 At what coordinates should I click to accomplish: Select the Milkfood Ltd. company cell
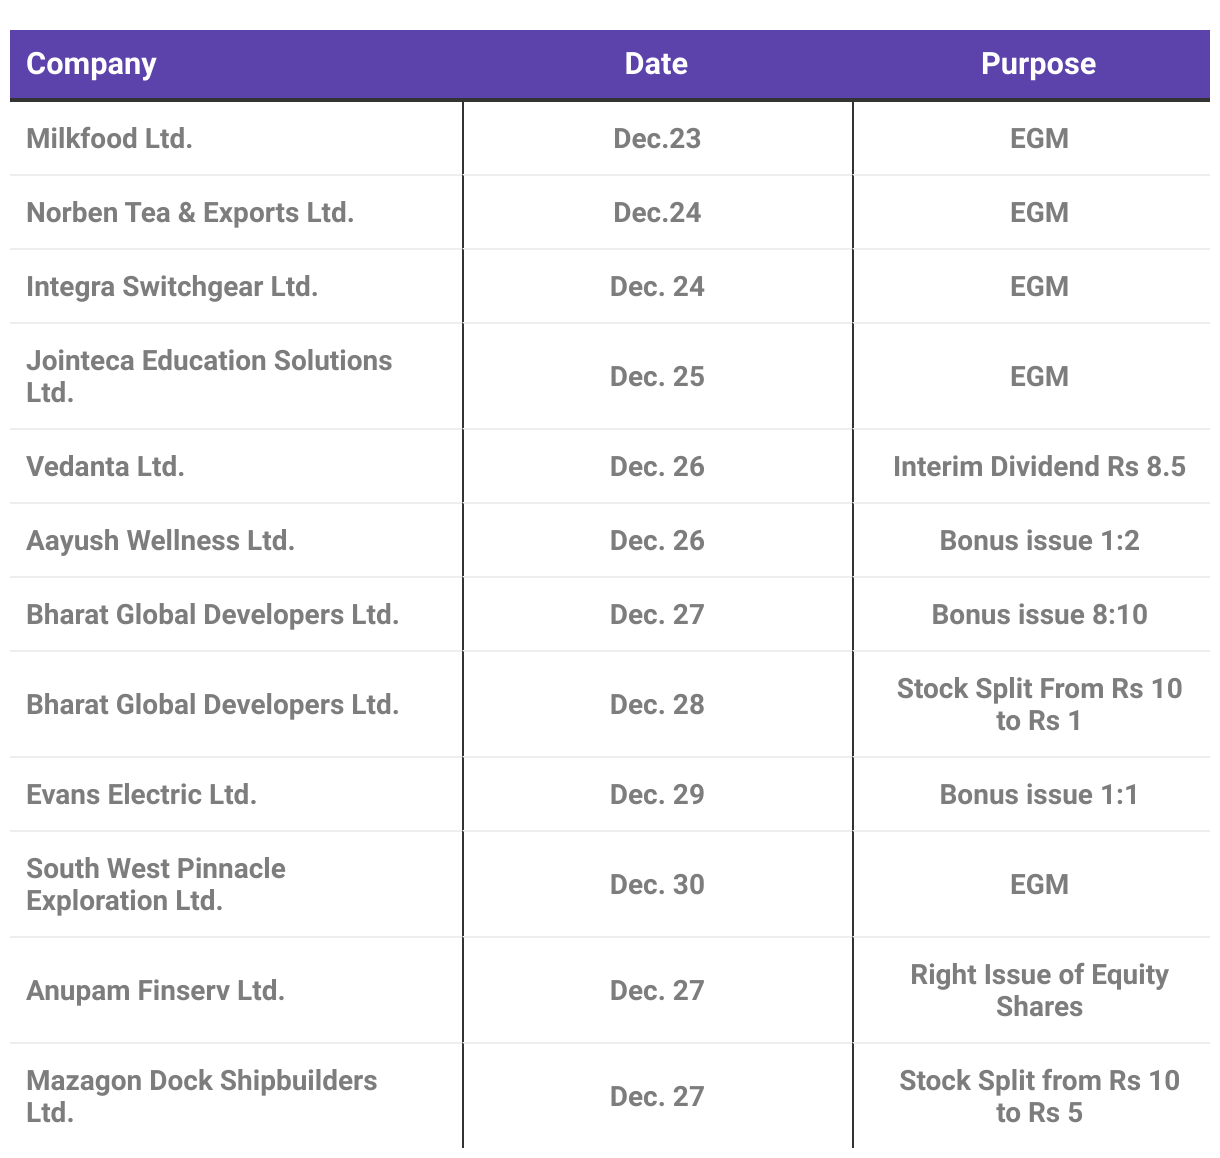pos(109,138)
